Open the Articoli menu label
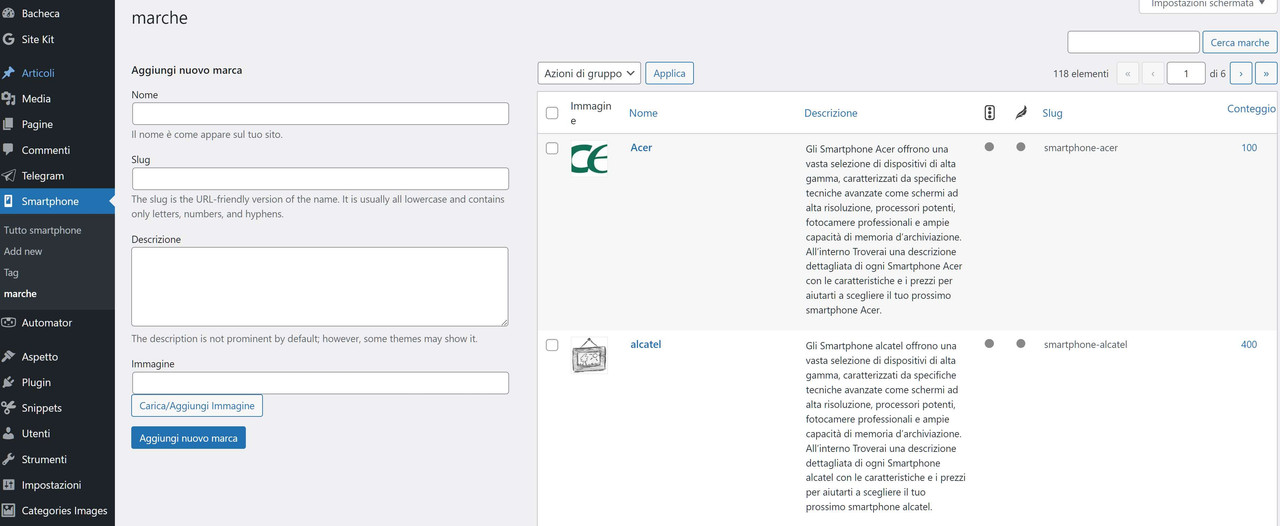The height and width of the screenshot is (526, 1280). pos(38,73)
